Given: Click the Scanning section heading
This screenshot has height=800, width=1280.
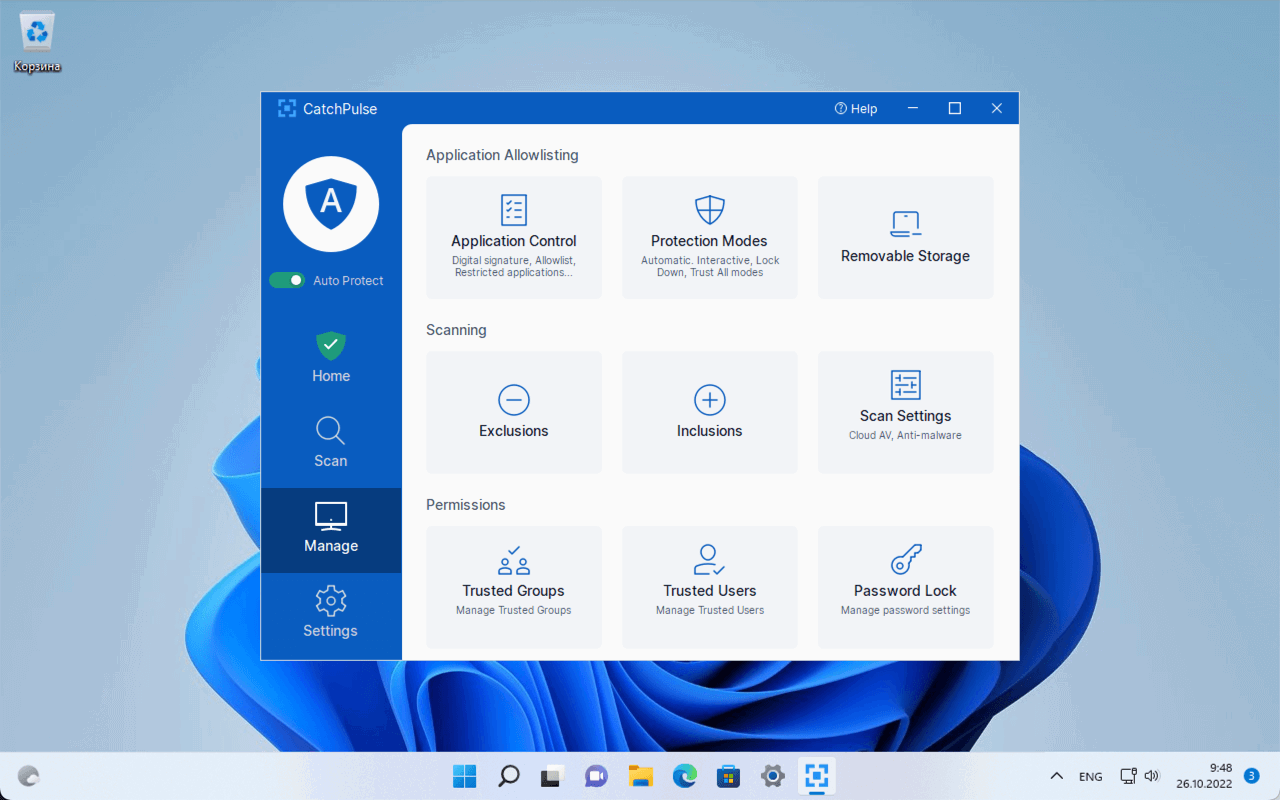Looking at the screenshot, I should click(456, 330).
